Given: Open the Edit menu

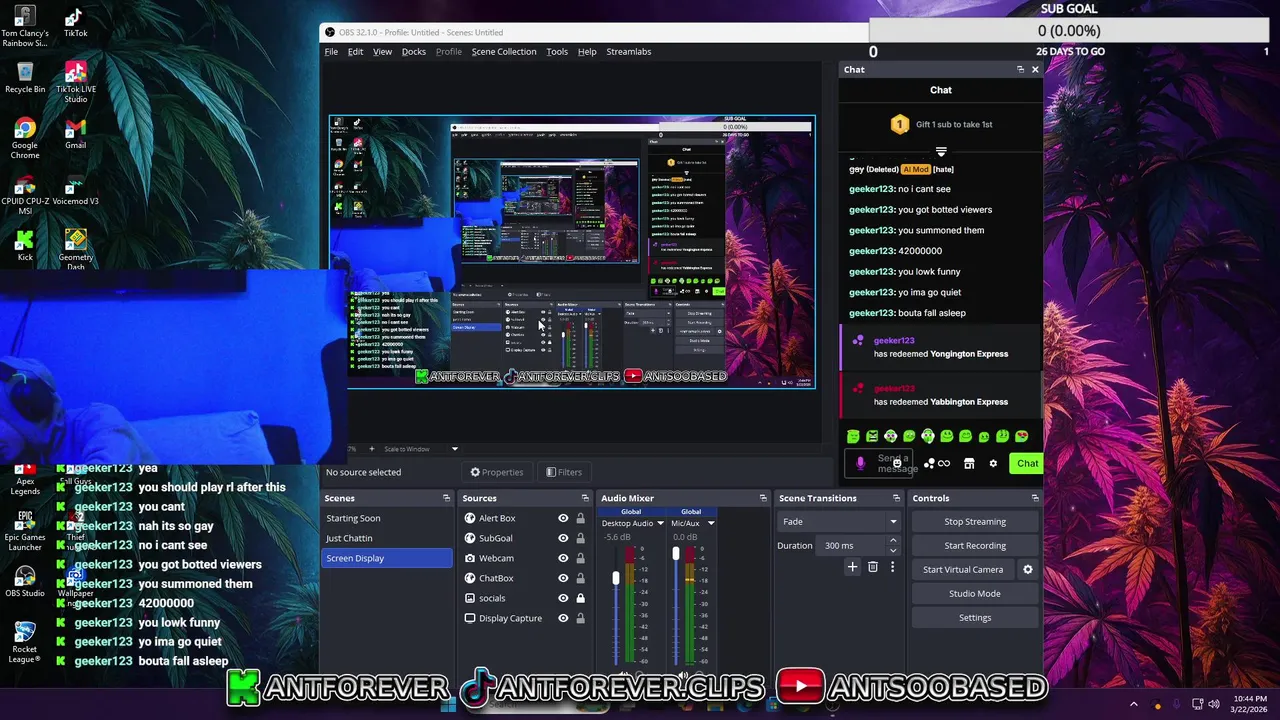Looking at the screenshot, I should [x=355, y=51].
